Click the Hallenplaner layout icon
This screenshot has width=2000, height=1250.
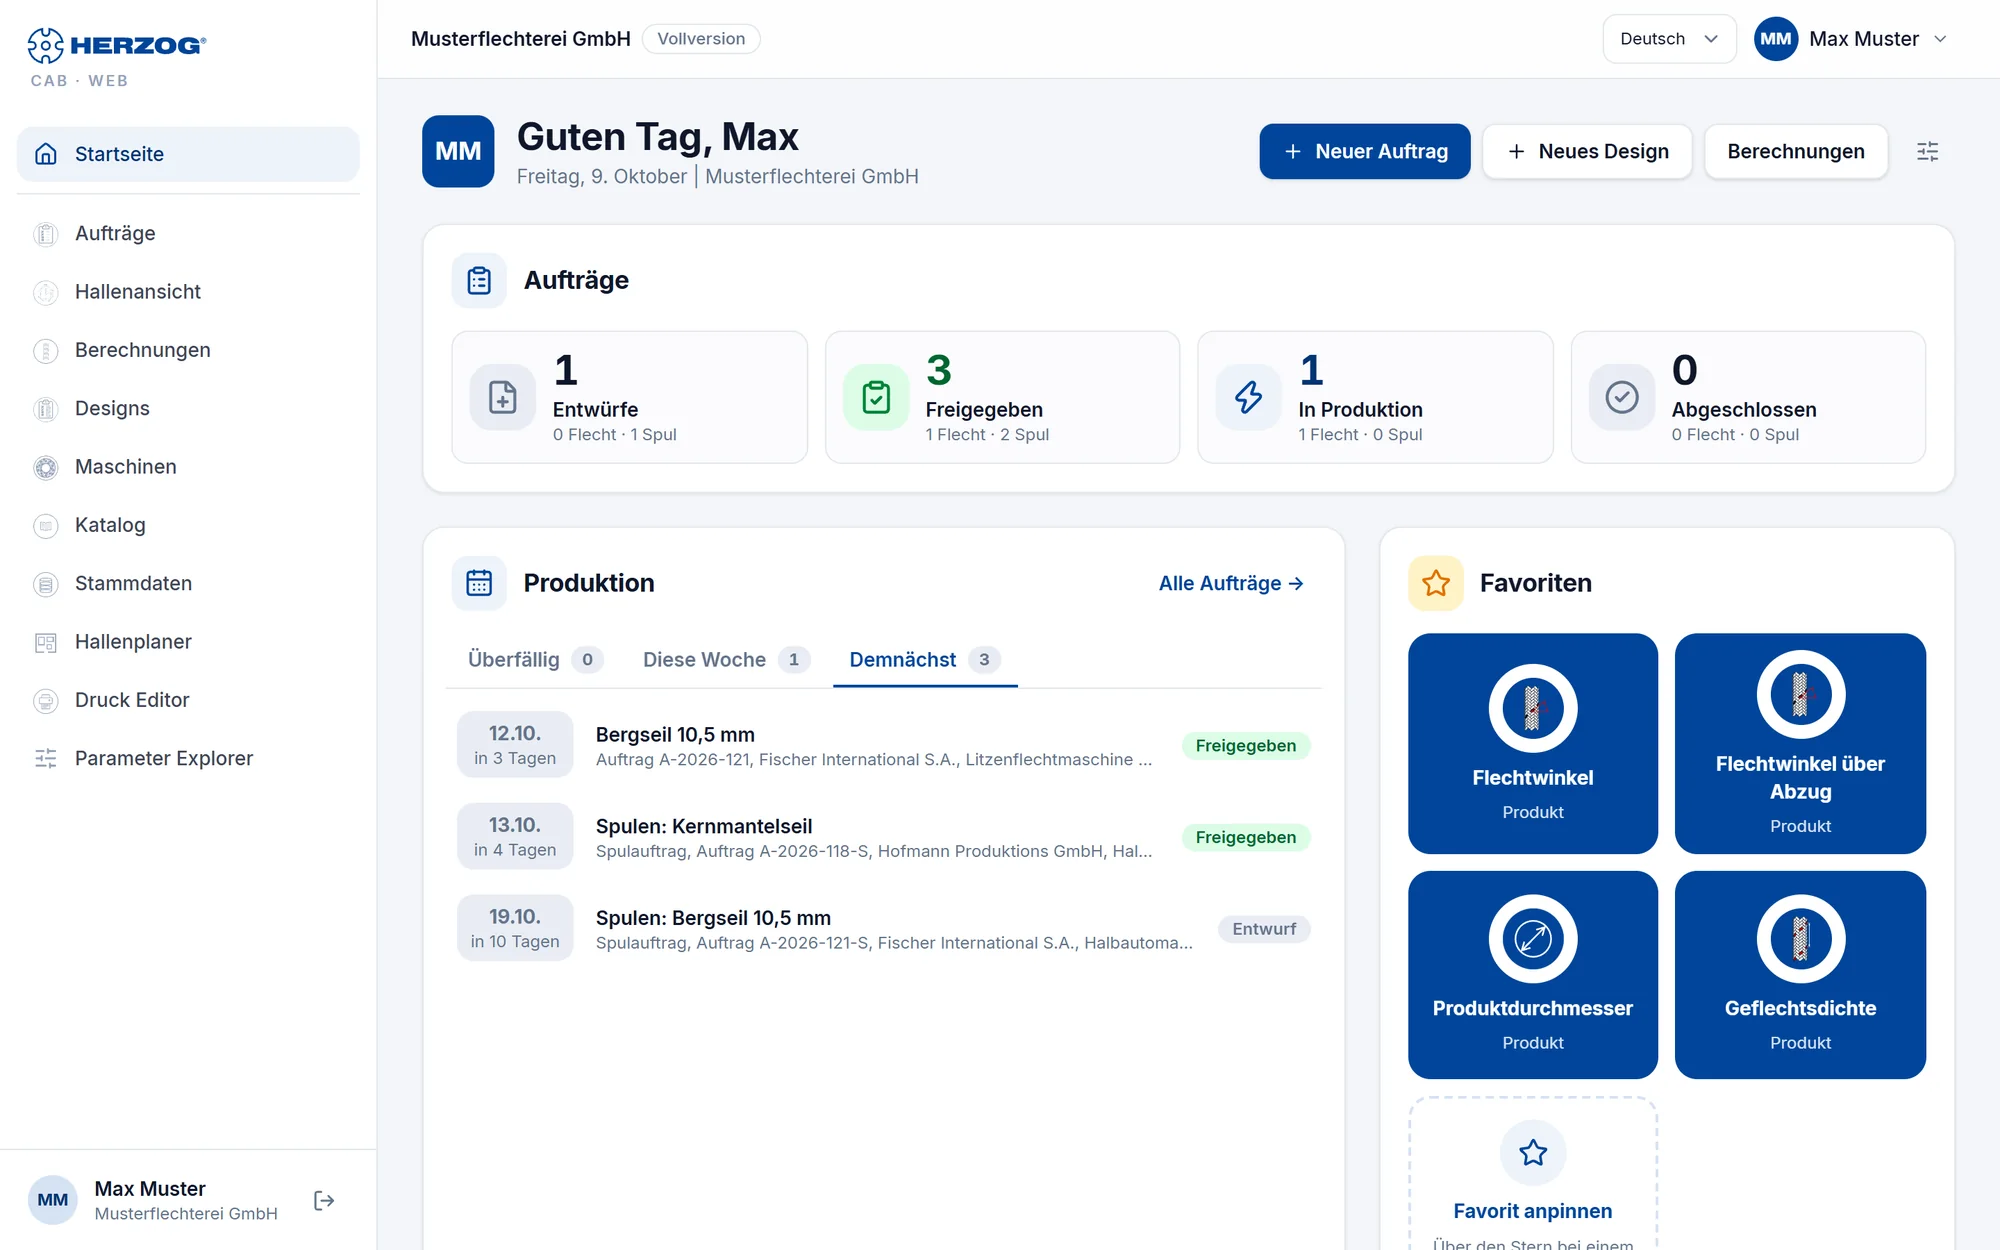[x=46, y=642]
